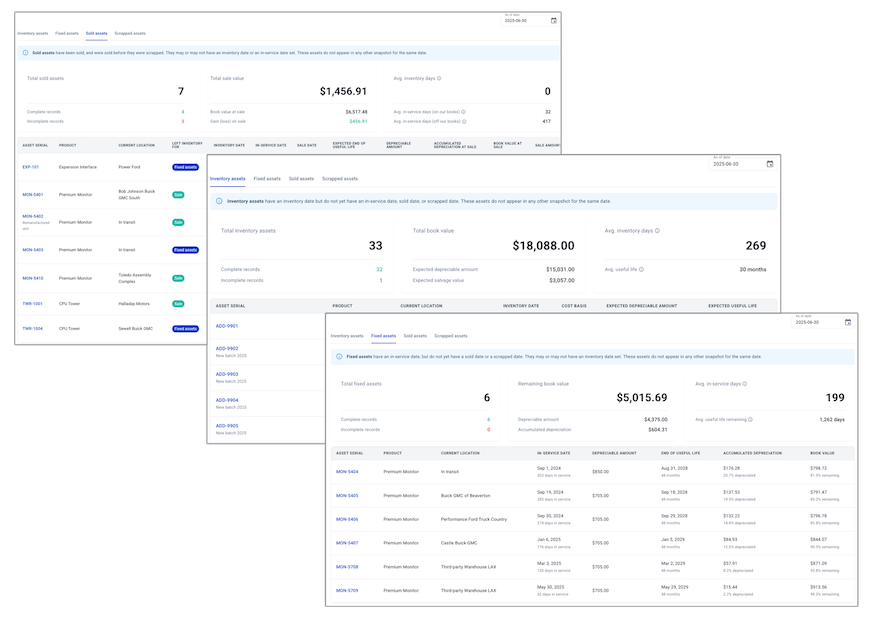Open the calendar picker on the Sold assets window
Image resolution: width=875 pixels, height=625 pixels.
(x=552, y=19)
